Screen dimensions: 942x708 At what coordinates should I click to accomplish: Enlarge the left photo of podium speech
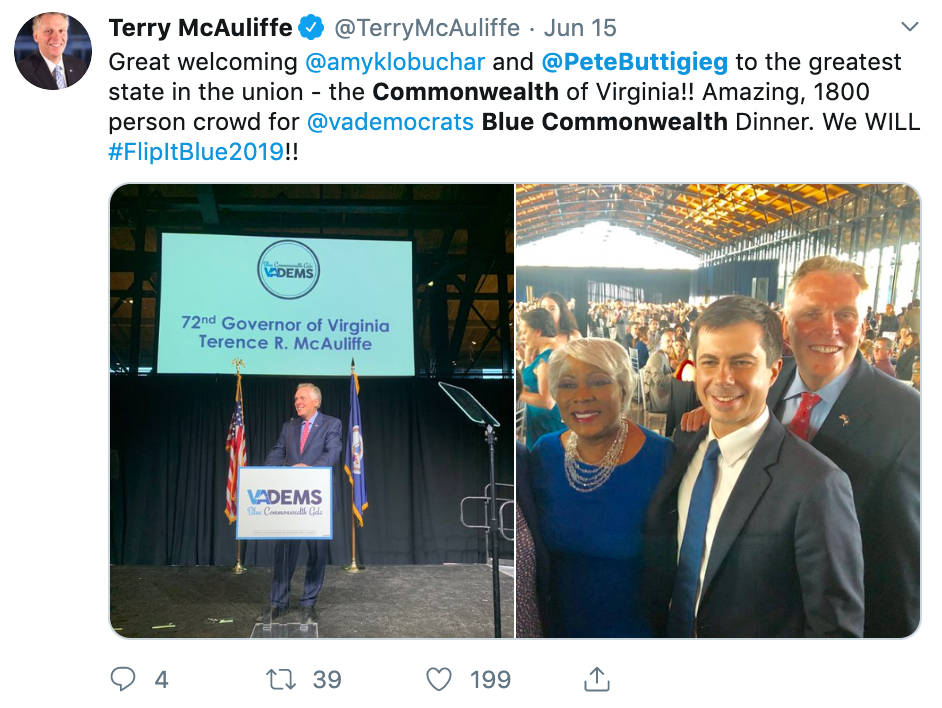(x=311, y=410)
